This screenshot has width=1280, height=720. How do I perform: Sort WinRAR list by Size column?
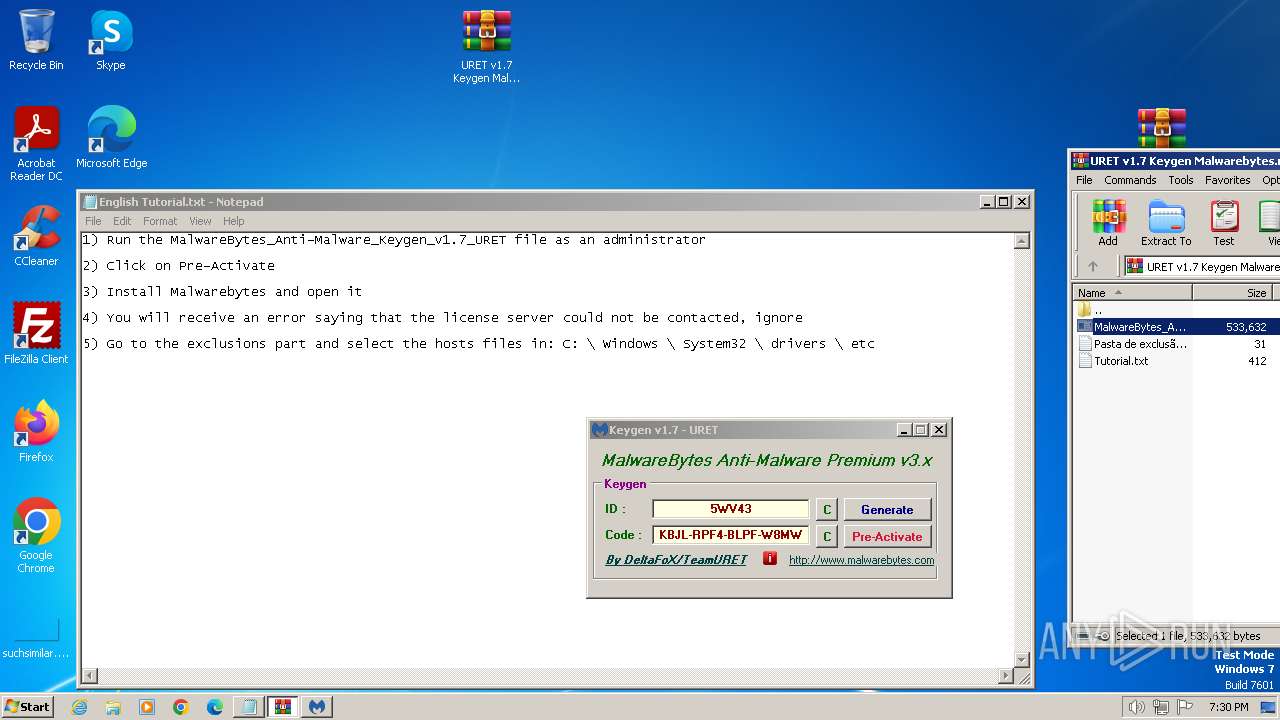[1232, 293]
